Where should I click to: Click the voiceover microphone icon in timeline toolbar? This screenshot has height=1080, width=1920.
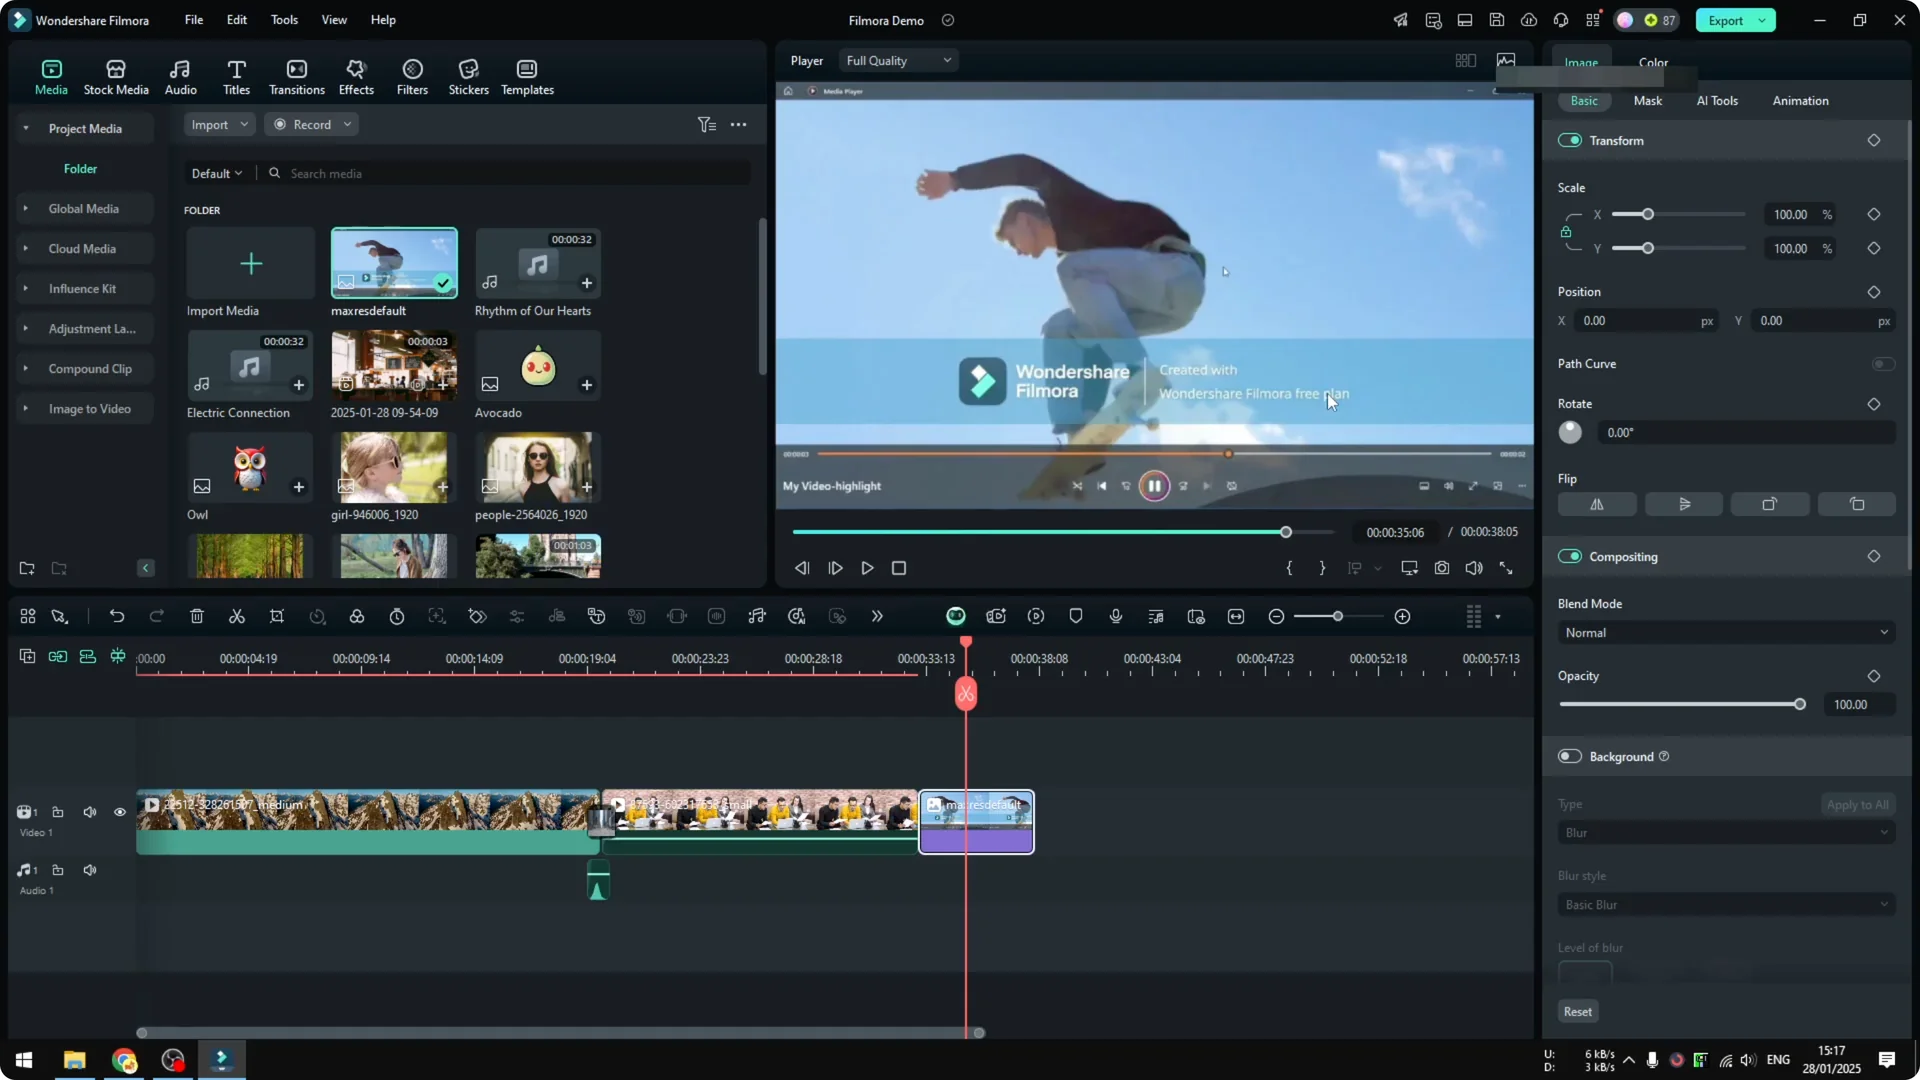pos(1116,617)
